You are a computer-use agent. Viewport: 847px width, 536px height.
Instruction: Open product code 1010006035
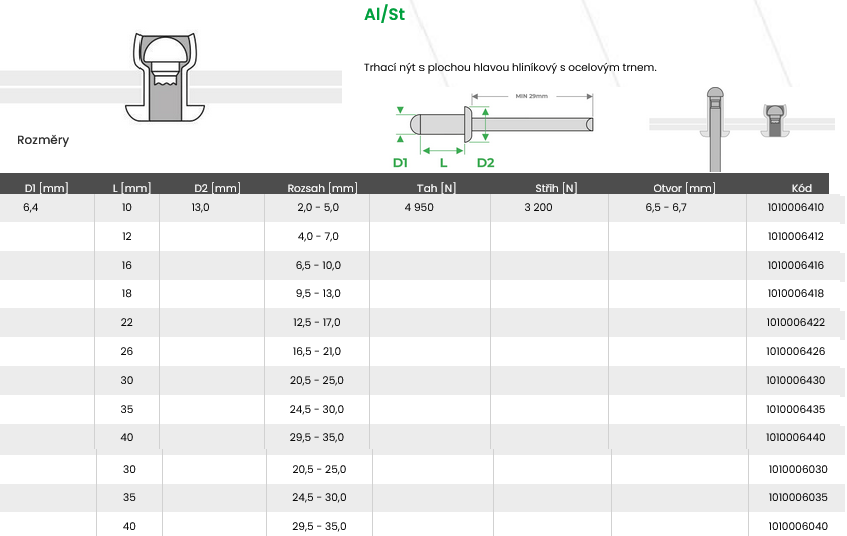click(797, 498)
